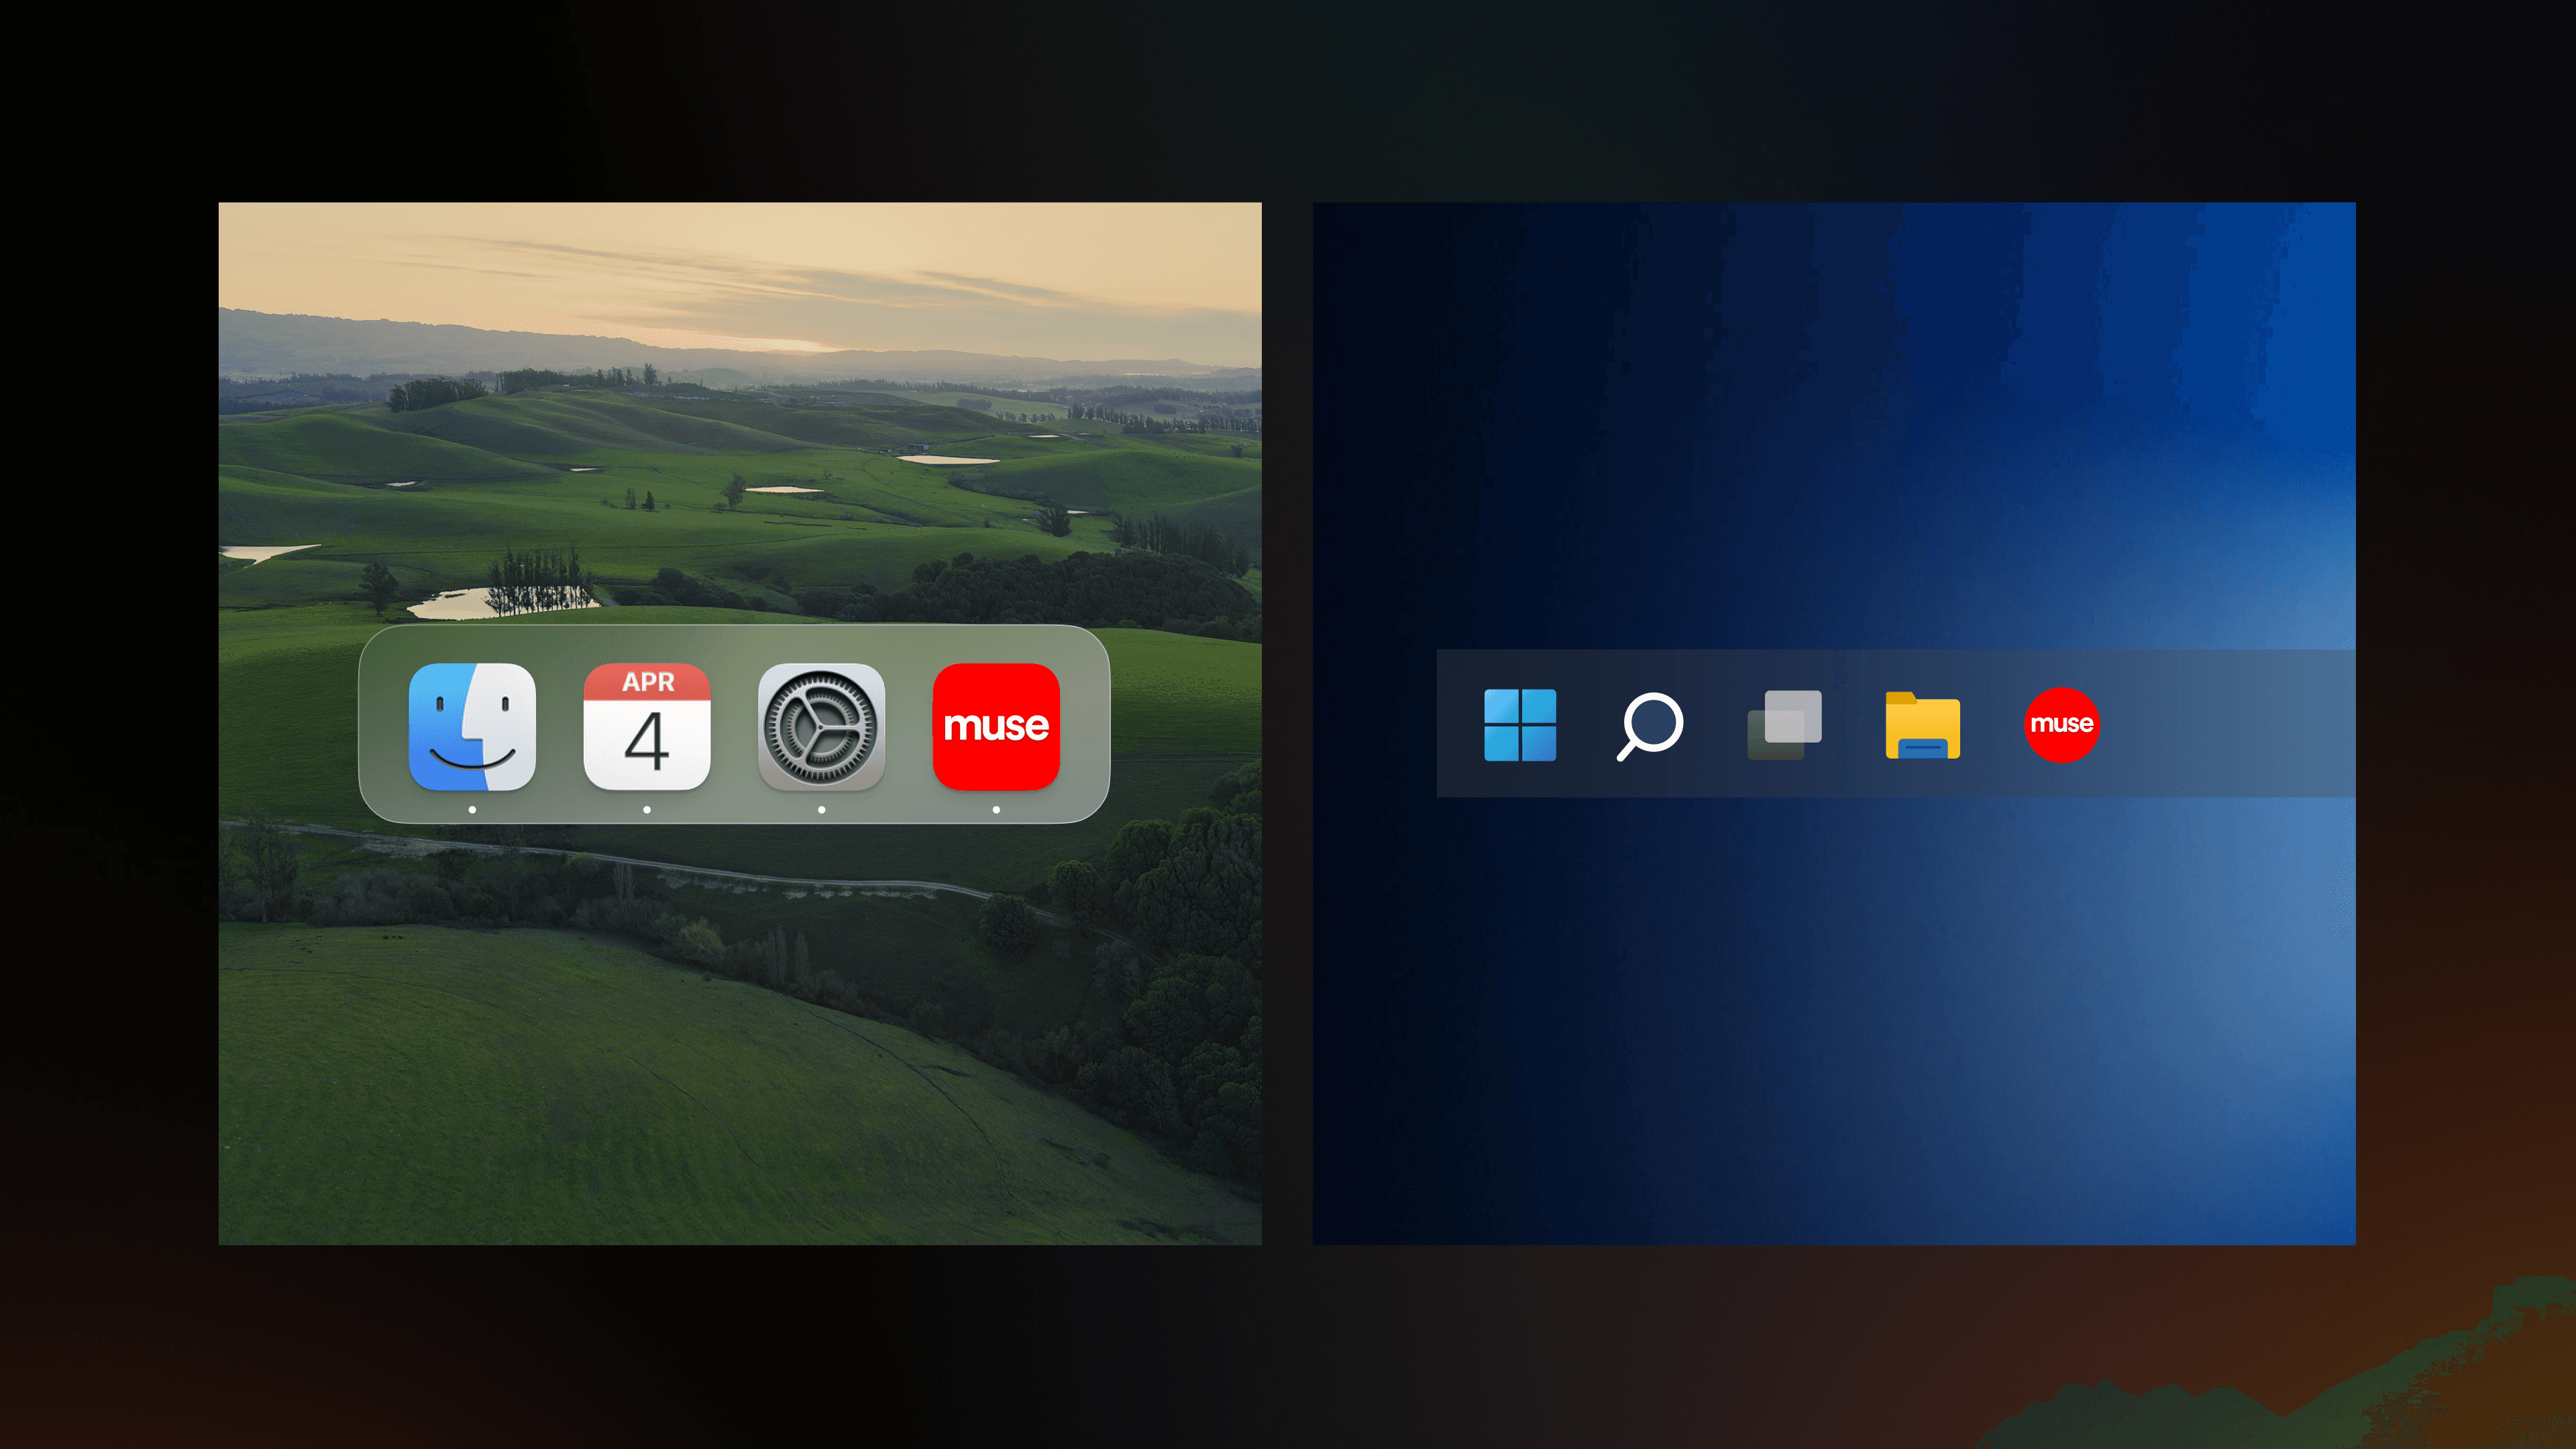Open the square red Muse dock icon

click(x=996, y=726)
